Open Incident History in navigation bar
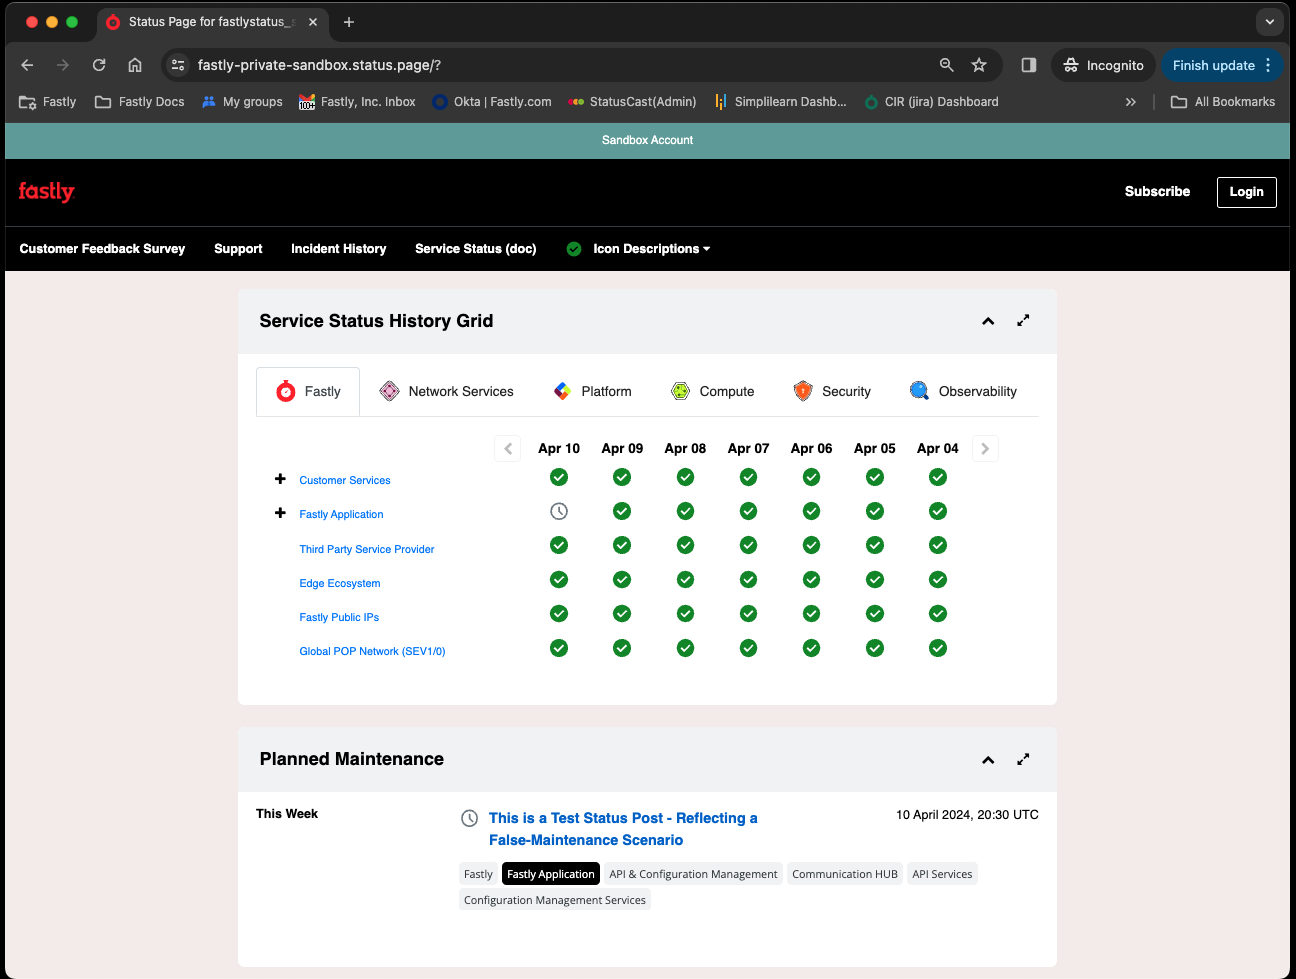1296x979 pixels. (338, 249)
